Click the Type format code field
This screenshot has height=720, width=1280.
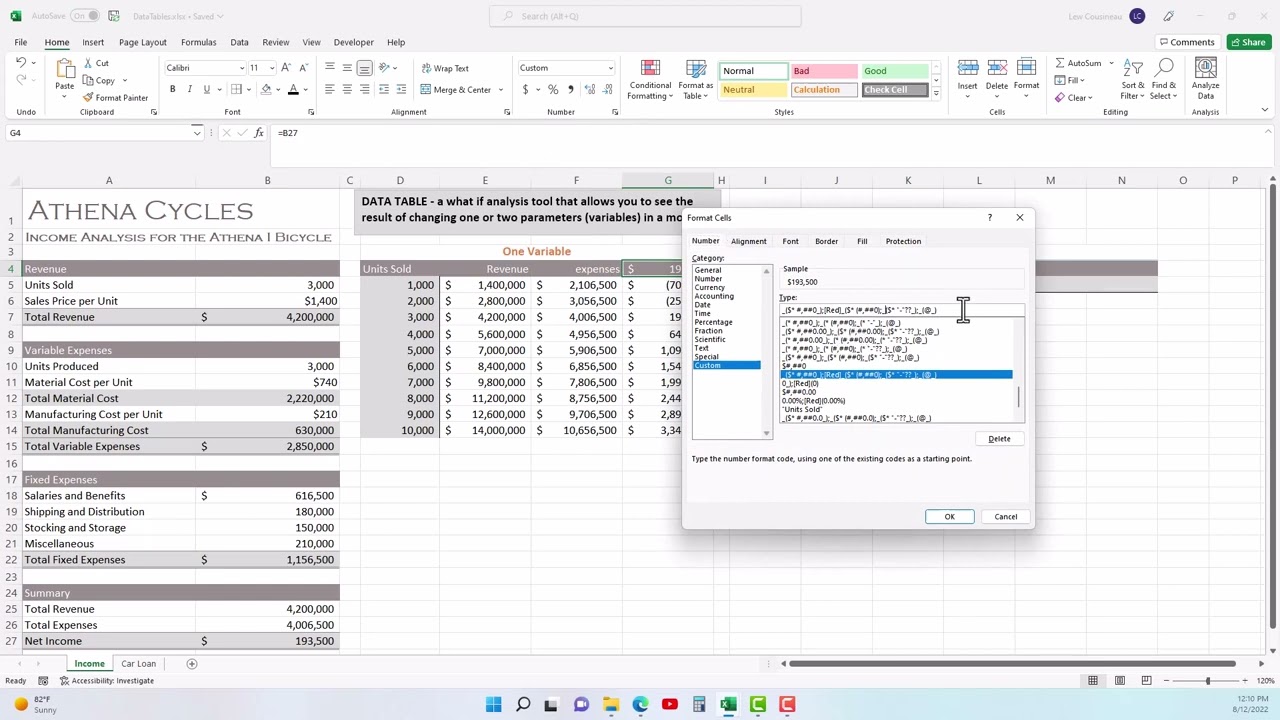[x=902, y=310]
